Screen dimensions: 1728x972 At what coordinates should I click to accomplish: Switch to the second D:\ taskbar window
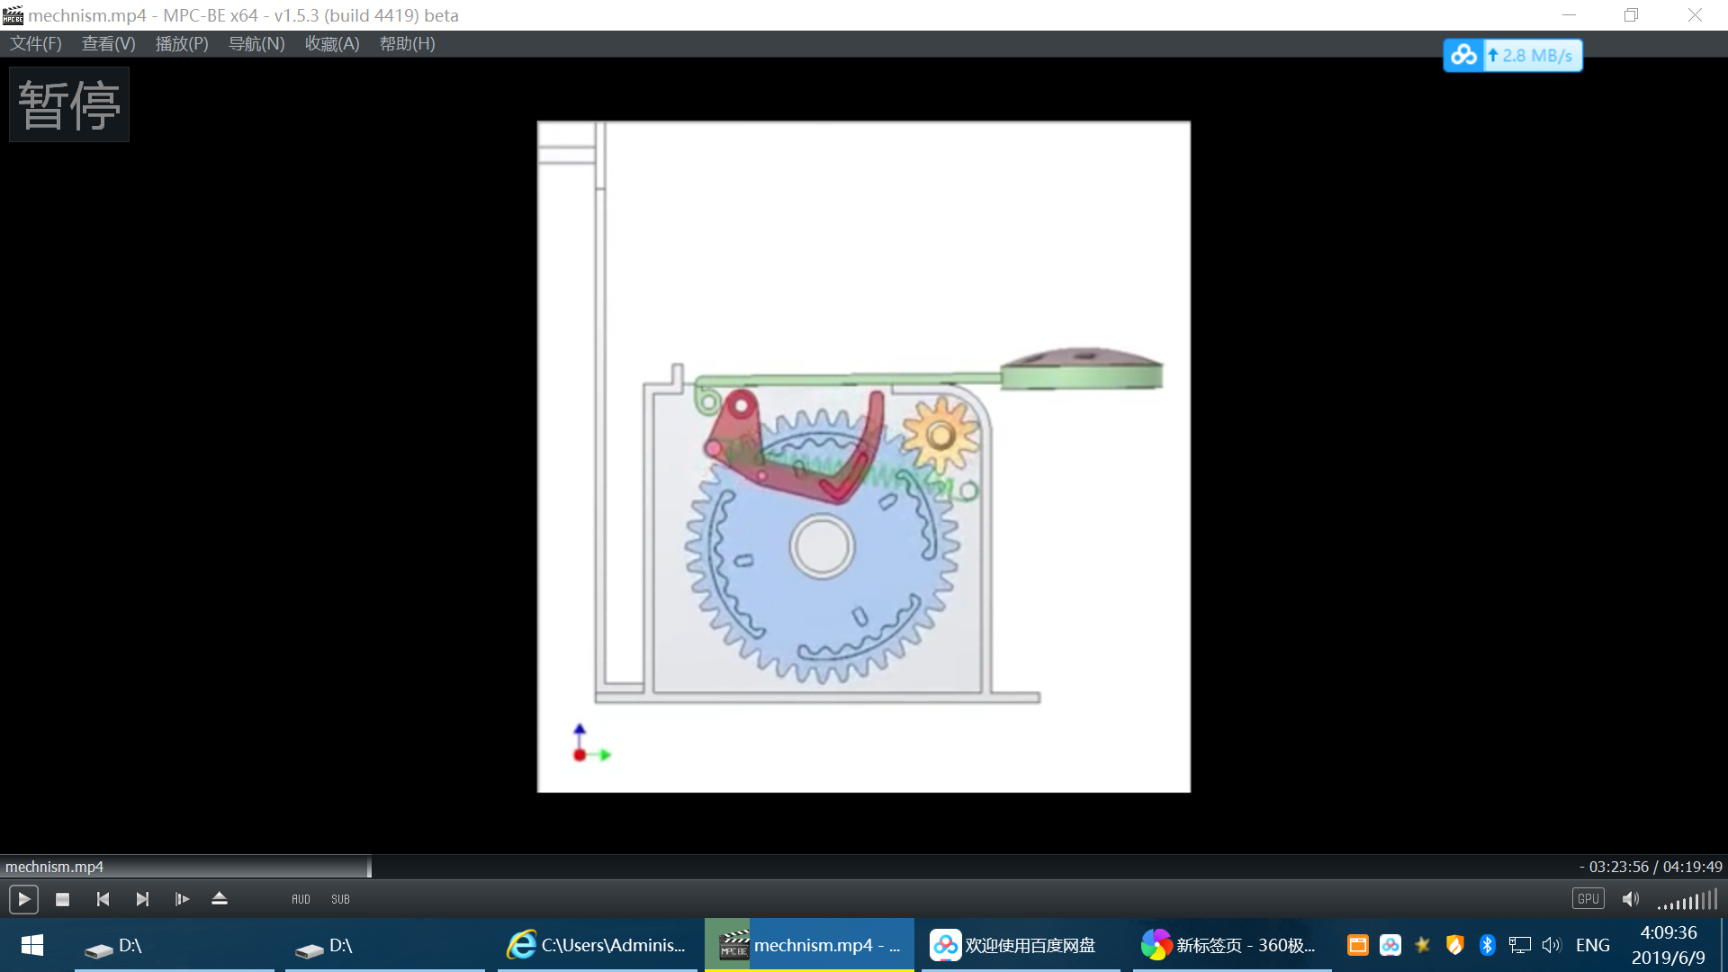(385, 945)
